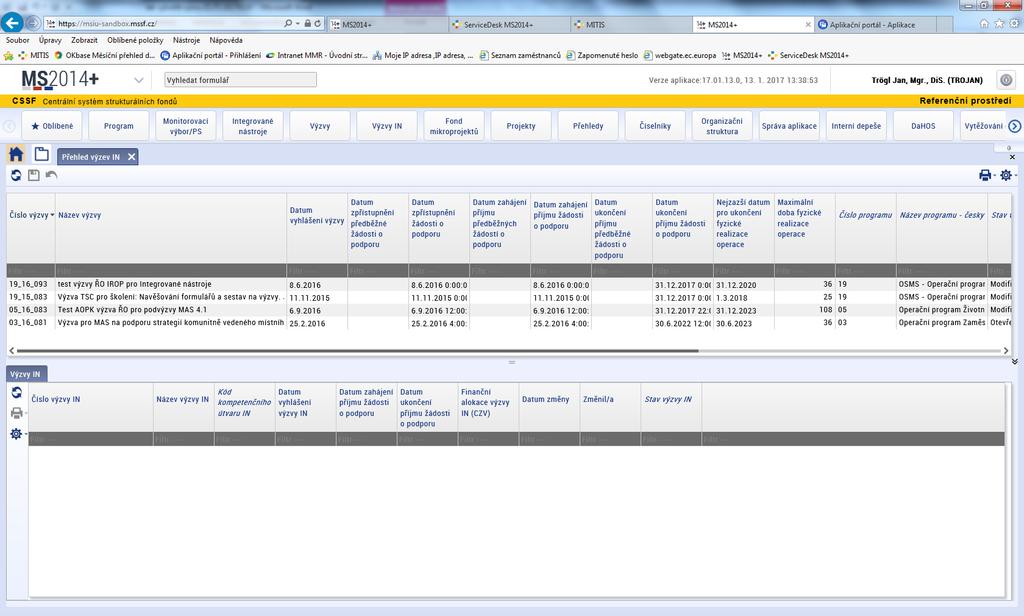The height and width of the screenshot is (616, 1024).
Task: Open Organizační struktura section
Action: 722,126
